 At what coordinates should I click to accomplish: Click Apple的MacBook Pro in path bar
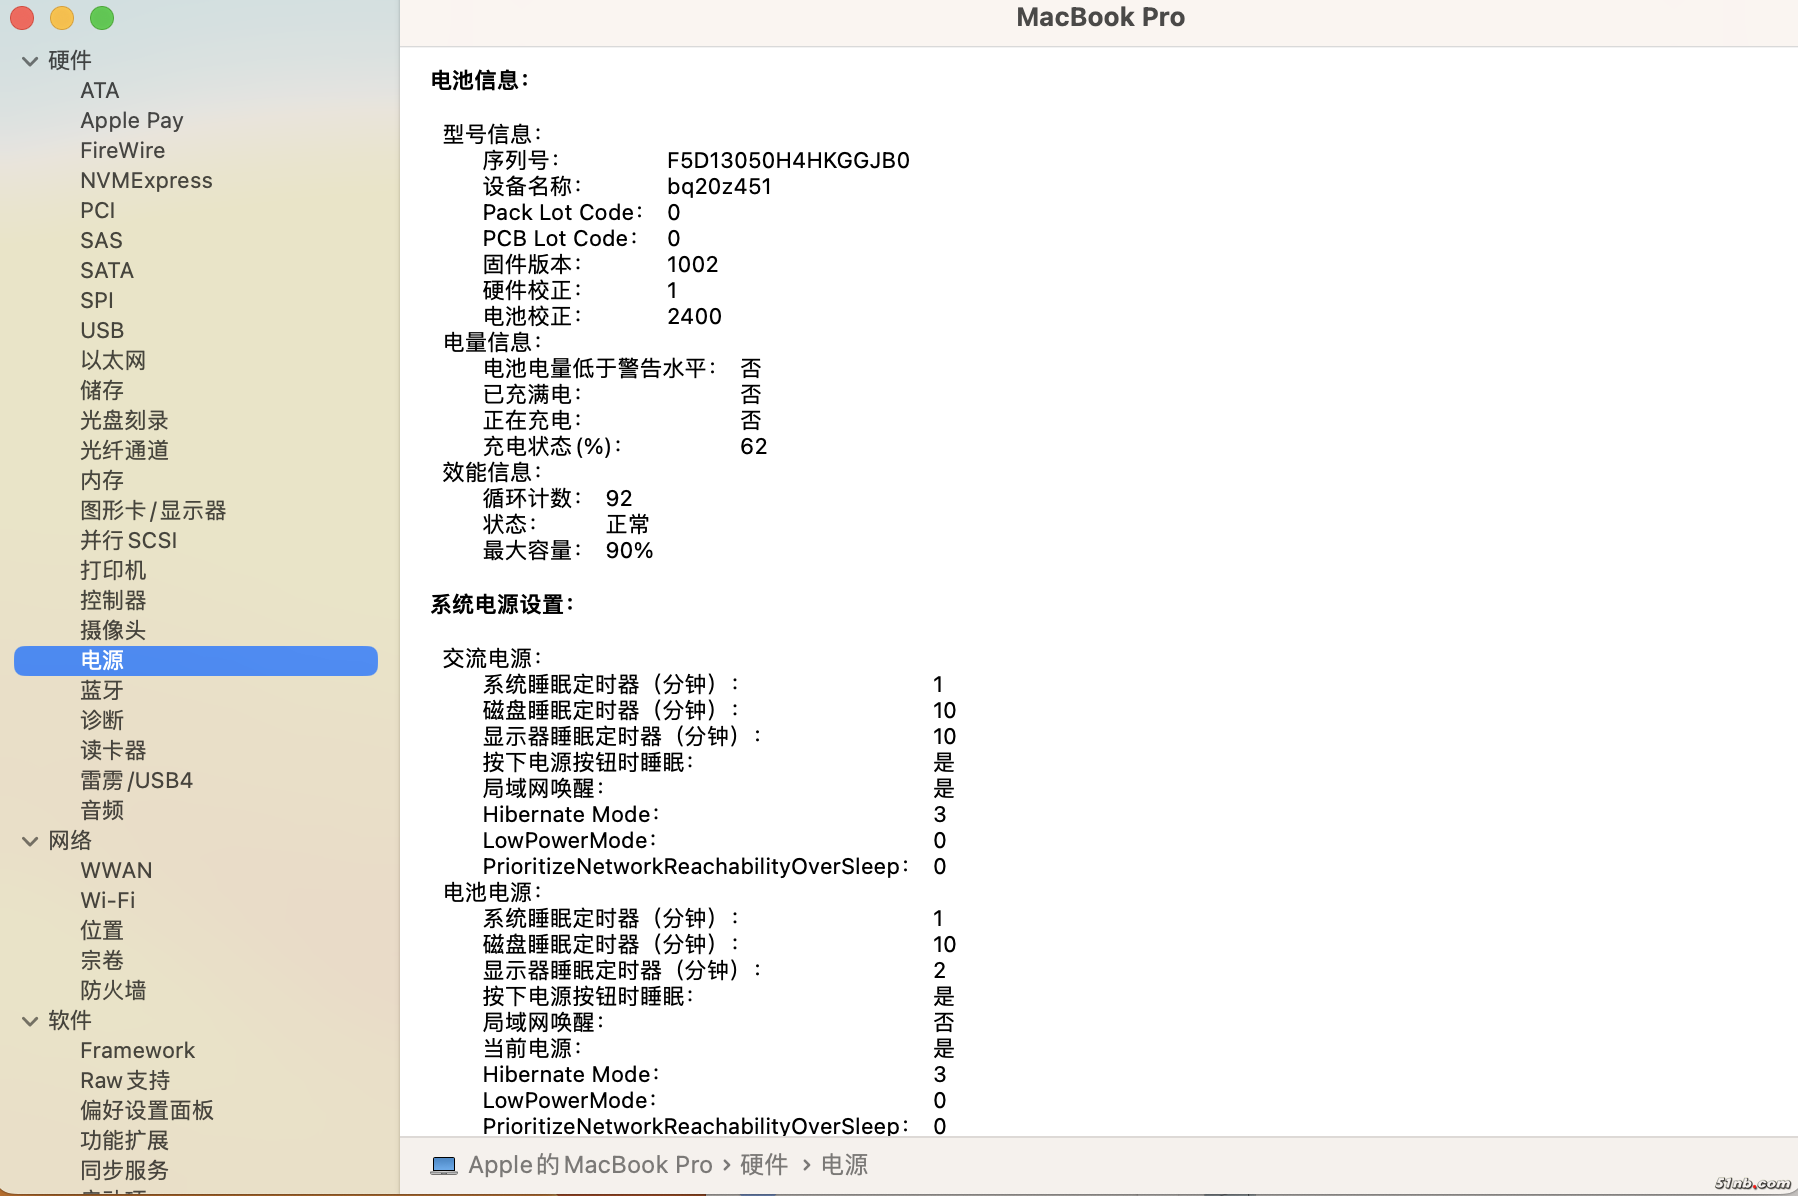coord(590,1165)
